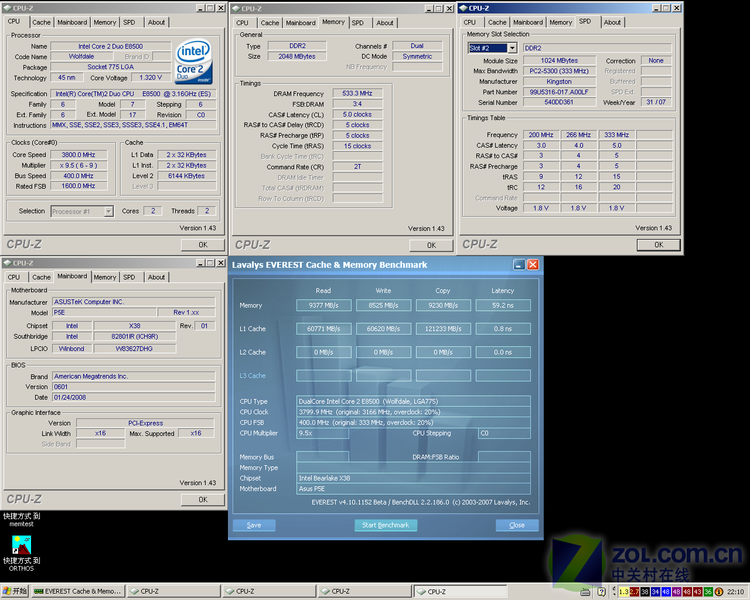Select the ASUSTeK Computer INC. manufacturer field
The width and height of the screenshot is (750, 600).
point(133,302)
